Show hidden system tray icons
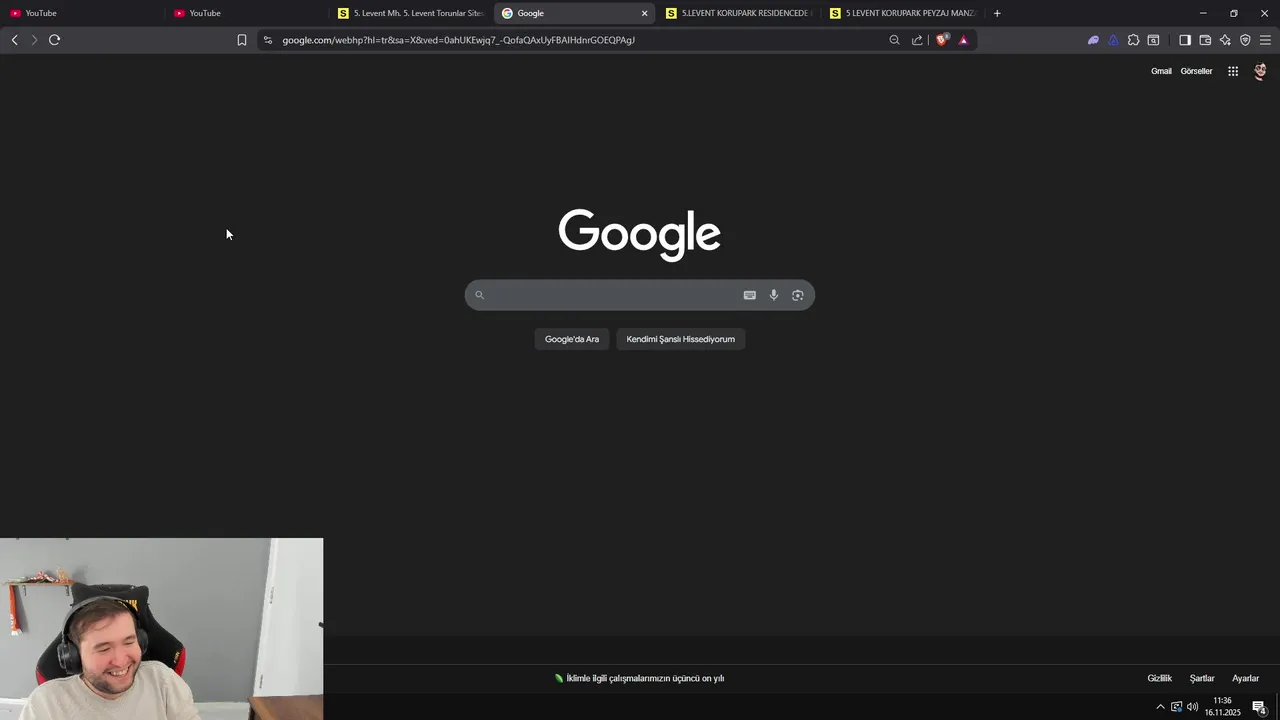 1160,707
